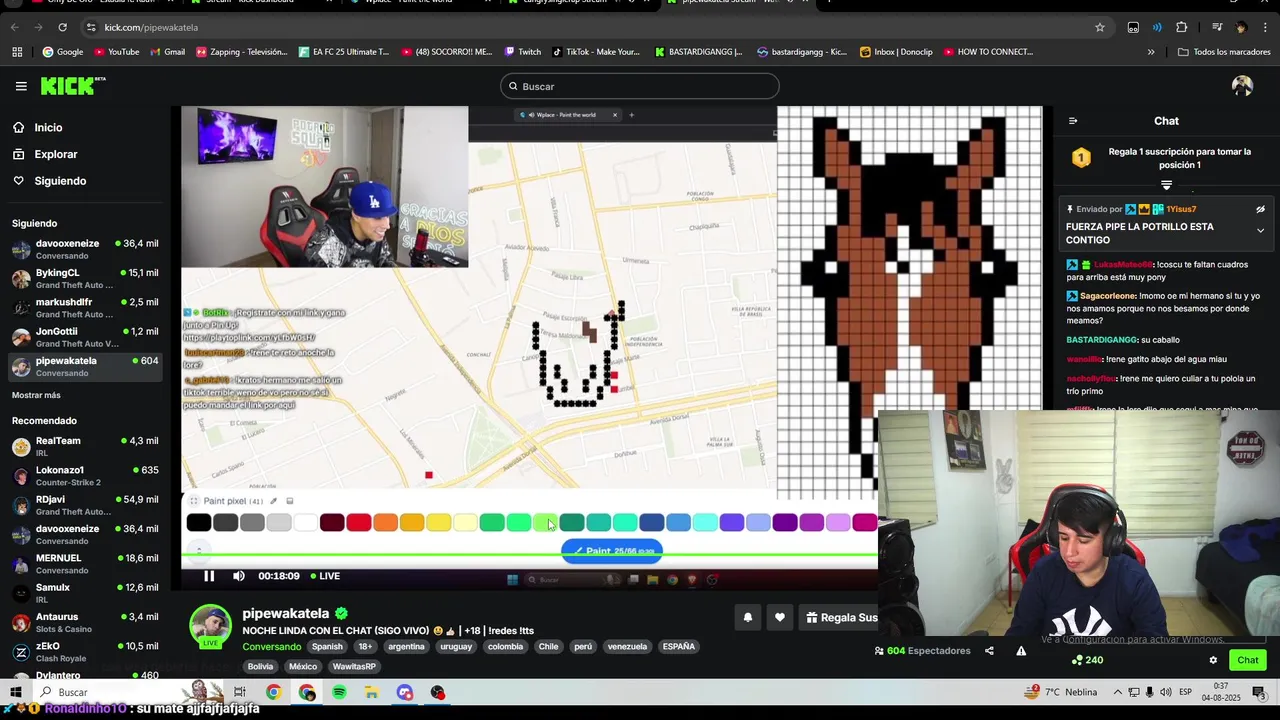Click the blue Paint button
The height and width of the screenshot is (720, 1280).
click(x=612, y=551)
